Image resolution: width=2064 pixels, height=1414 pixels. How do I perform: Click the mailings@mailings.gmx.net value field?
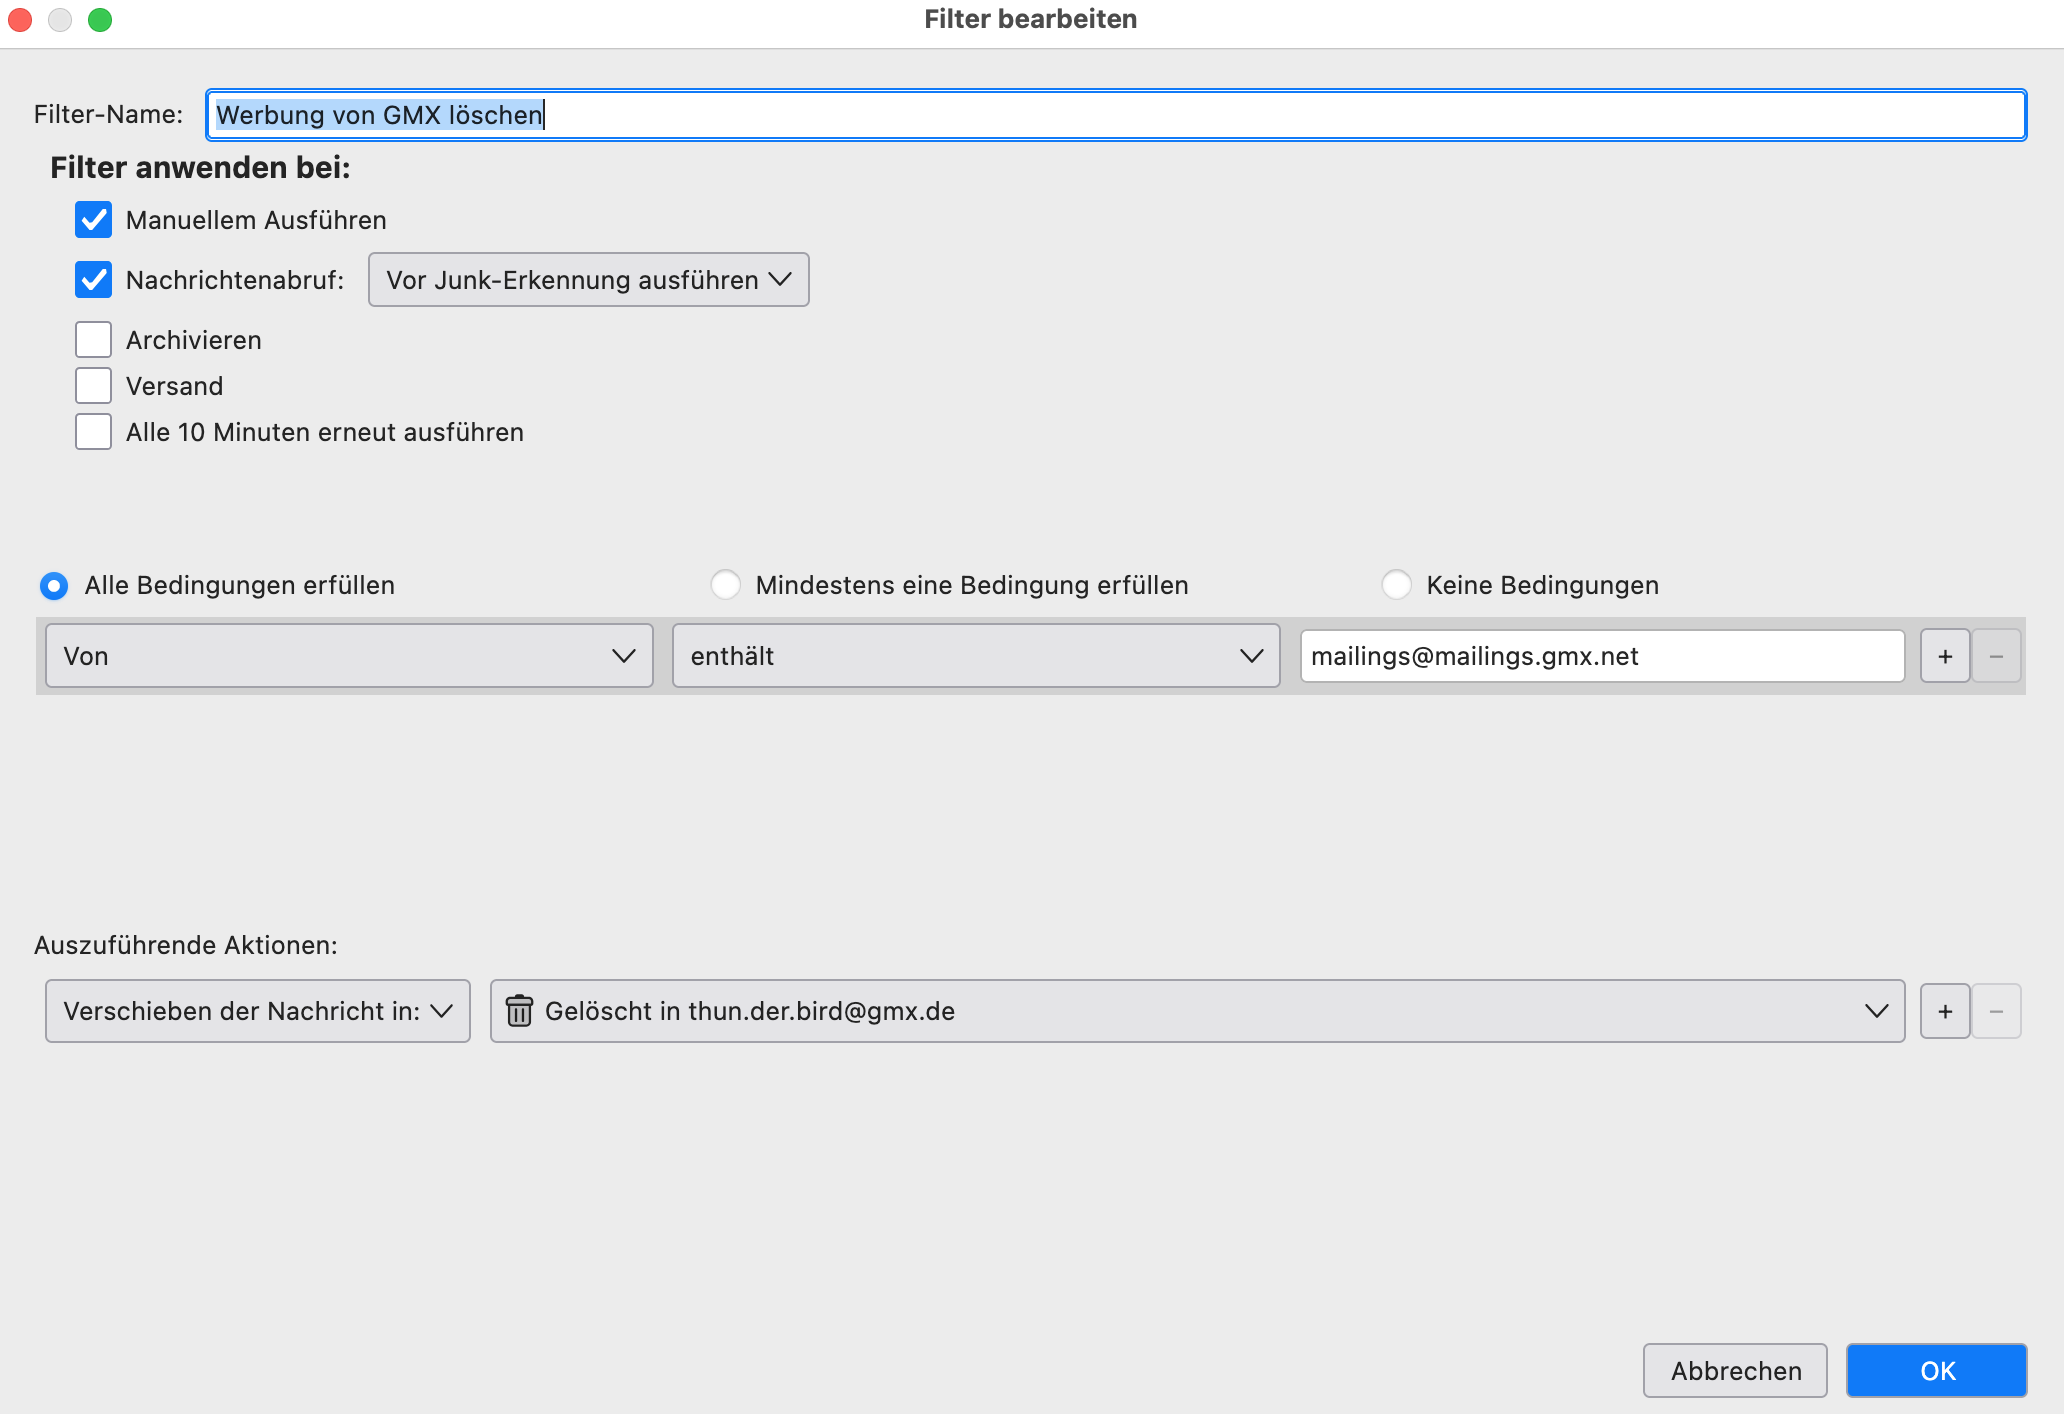(x=1602, y=656)
